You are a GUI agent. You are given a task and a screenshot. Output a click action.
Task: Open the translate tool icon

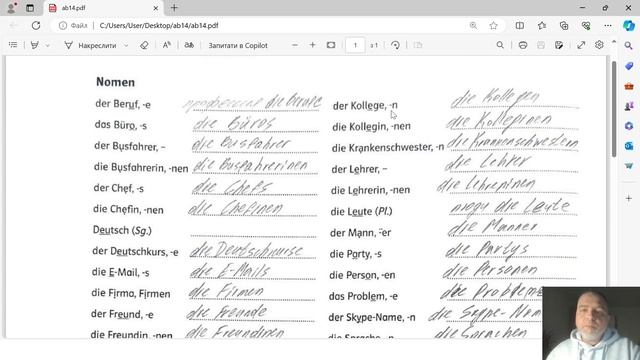click(189, 45)
